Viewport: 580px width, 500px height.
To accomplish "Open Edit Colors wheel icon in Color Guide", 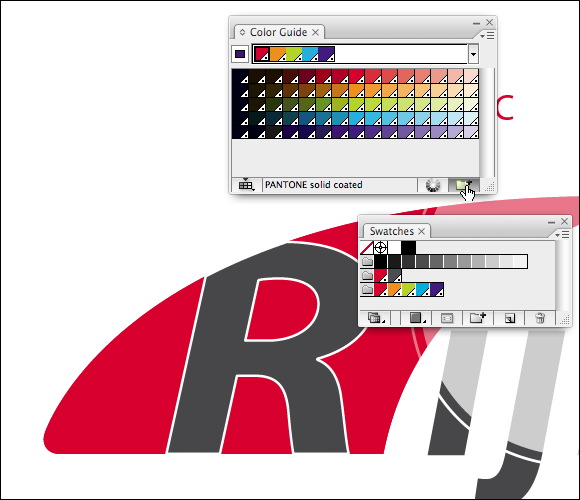I will point(433,185).
